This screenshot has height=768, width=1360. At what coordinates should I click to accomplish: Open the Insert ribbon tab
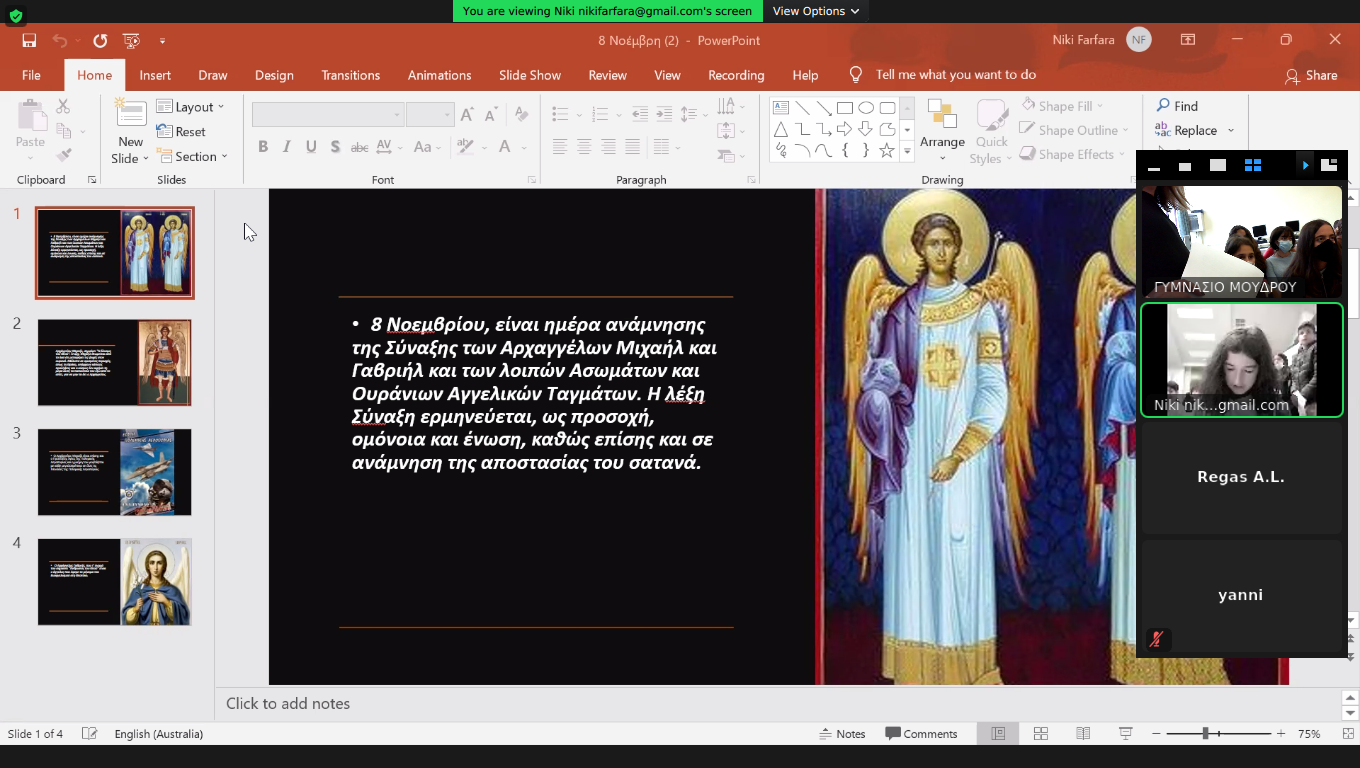(x=155, y=75)
